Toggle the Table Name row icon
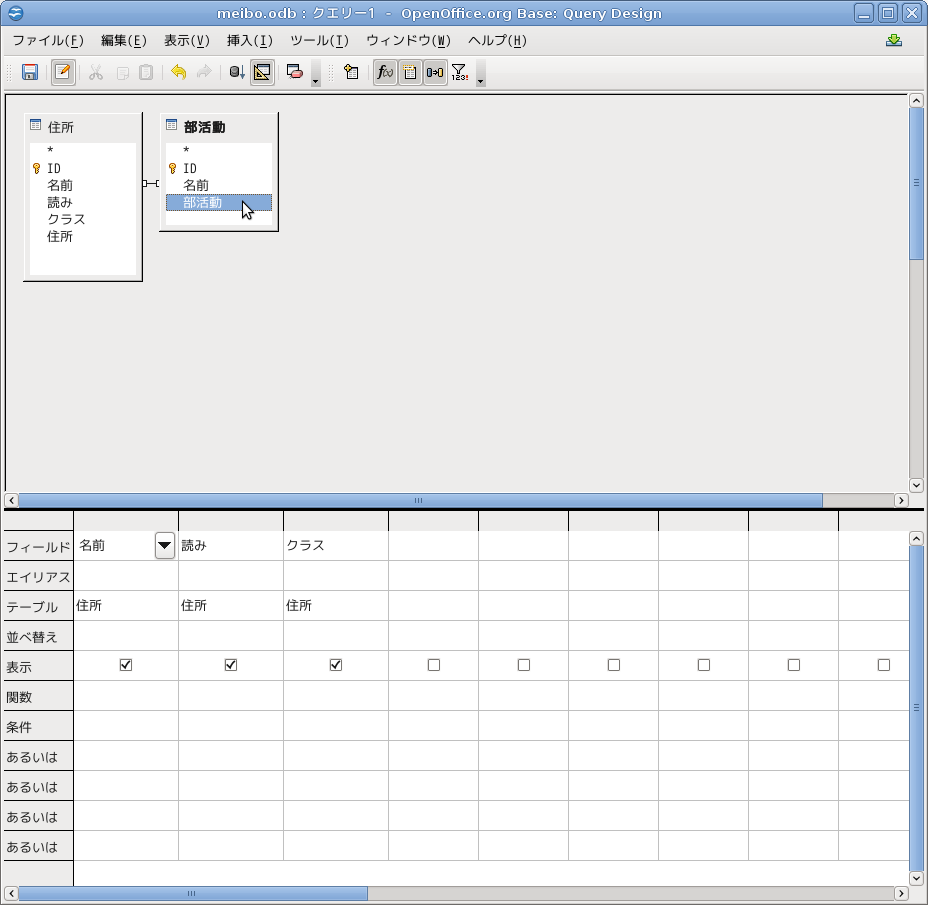The image size is (928, 905). coord(410,72)
